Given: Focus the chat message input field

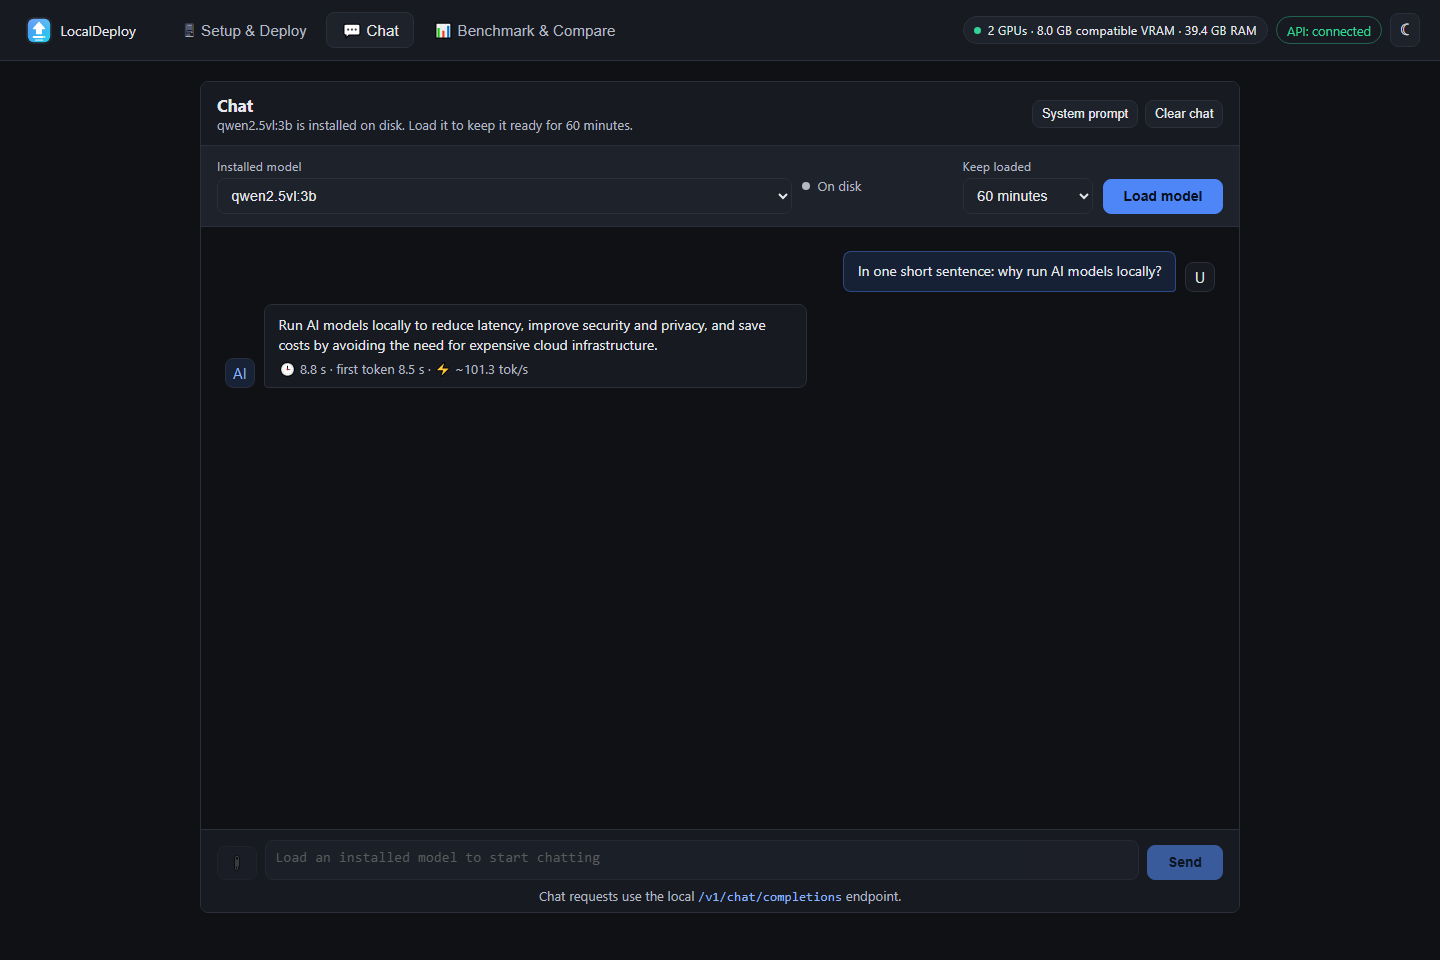Looking at the screenshot, I should tap(702, 859).
